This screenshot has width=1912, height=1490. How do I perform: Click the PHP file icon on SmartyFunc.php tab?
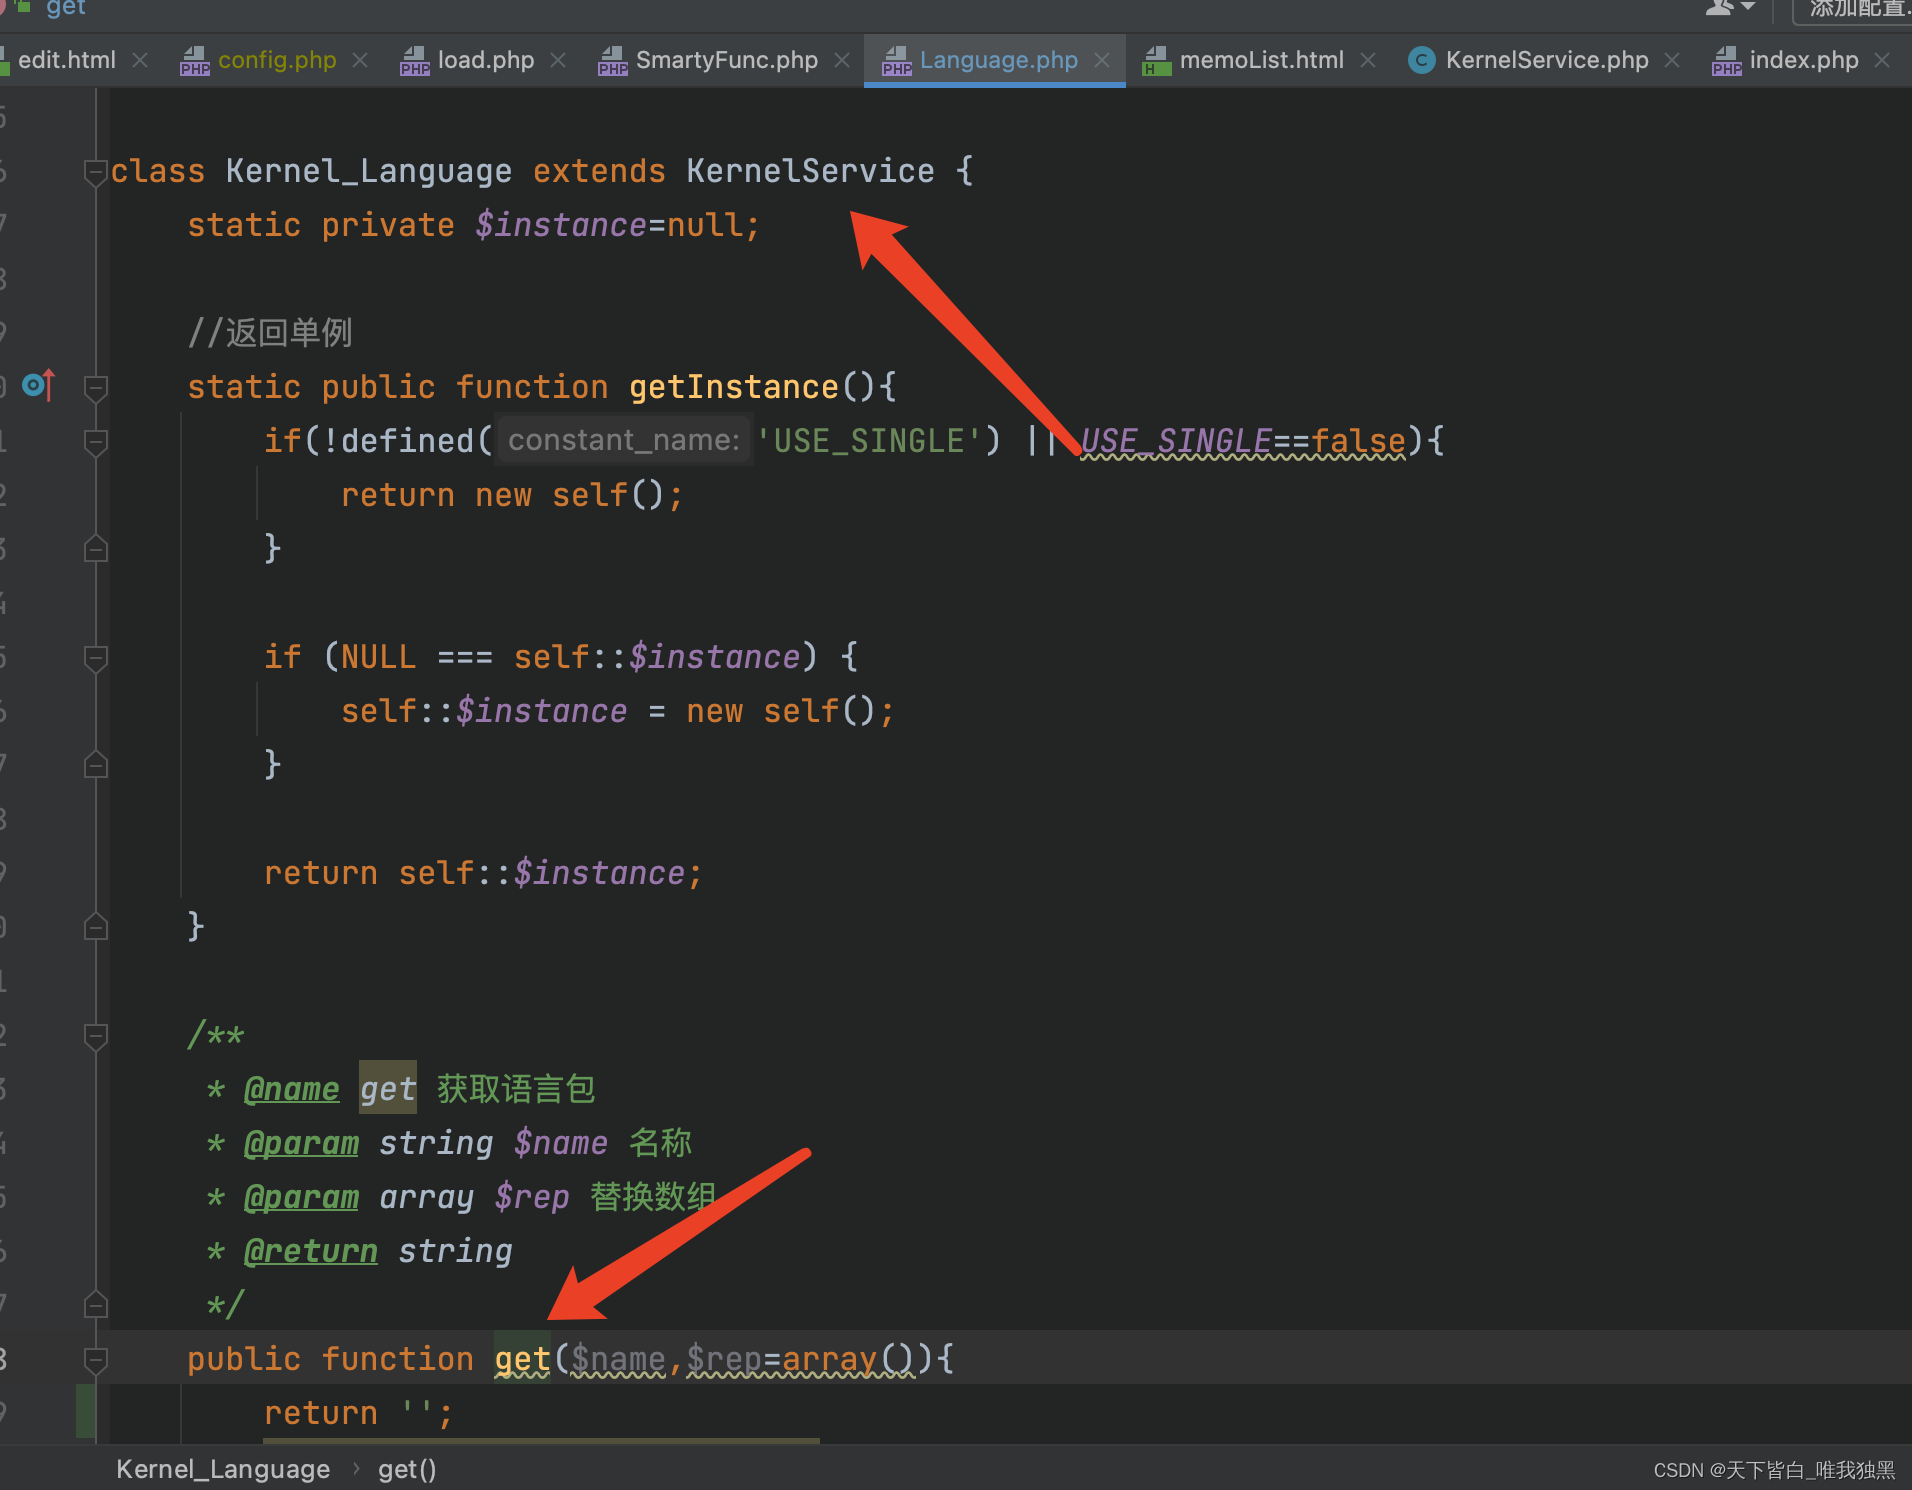pyautogui.click(x=612, y=61)
